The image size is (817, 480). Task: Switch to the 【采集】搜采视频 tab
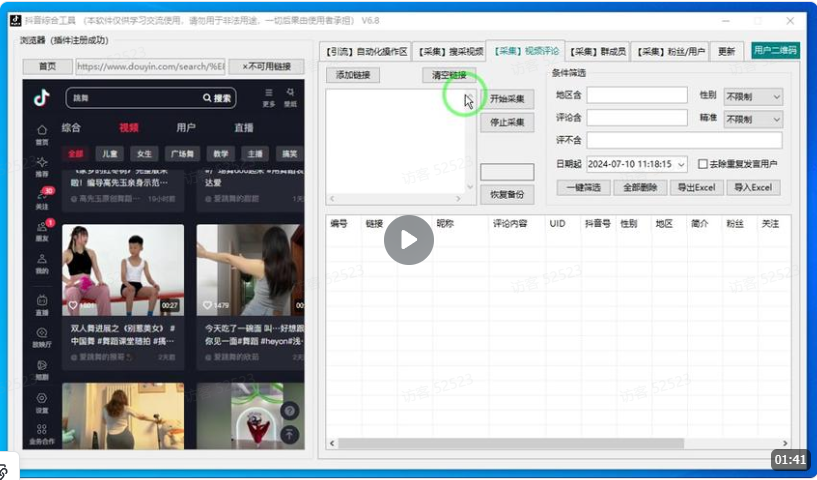point(451,51)
